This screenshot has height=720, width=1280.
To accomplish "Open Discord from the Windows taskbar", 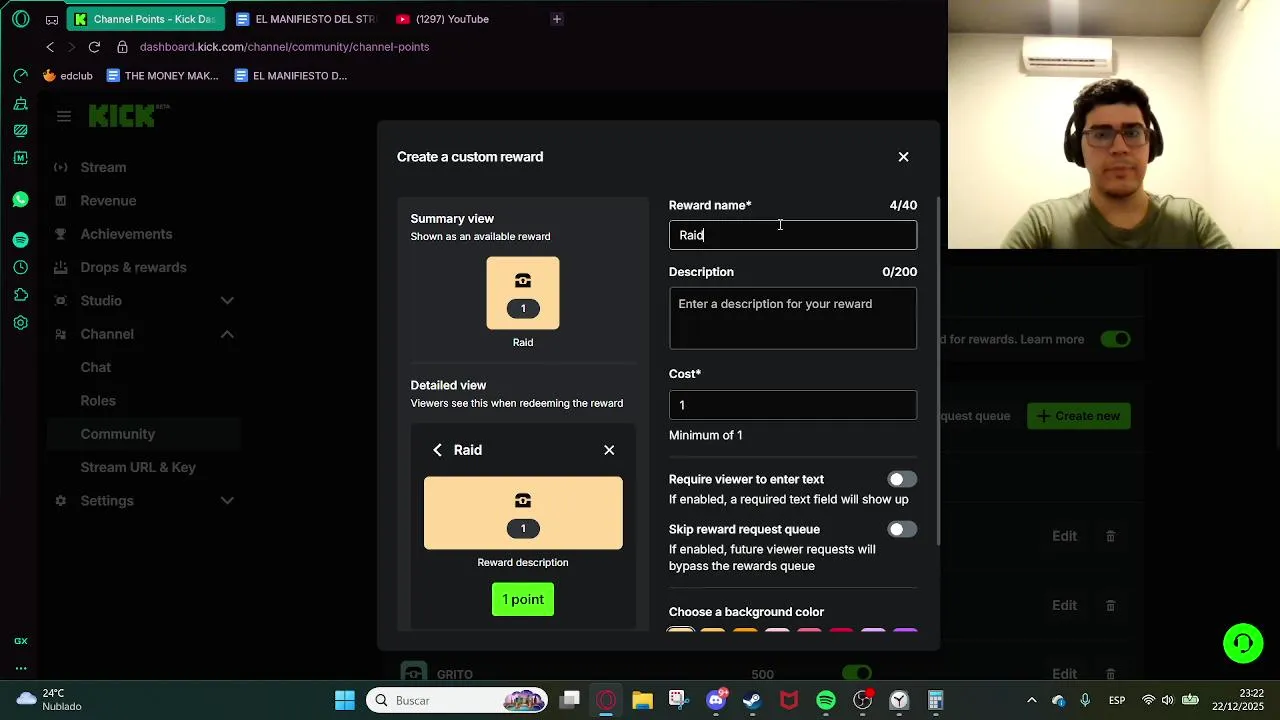I will click(x=716, y=700).
